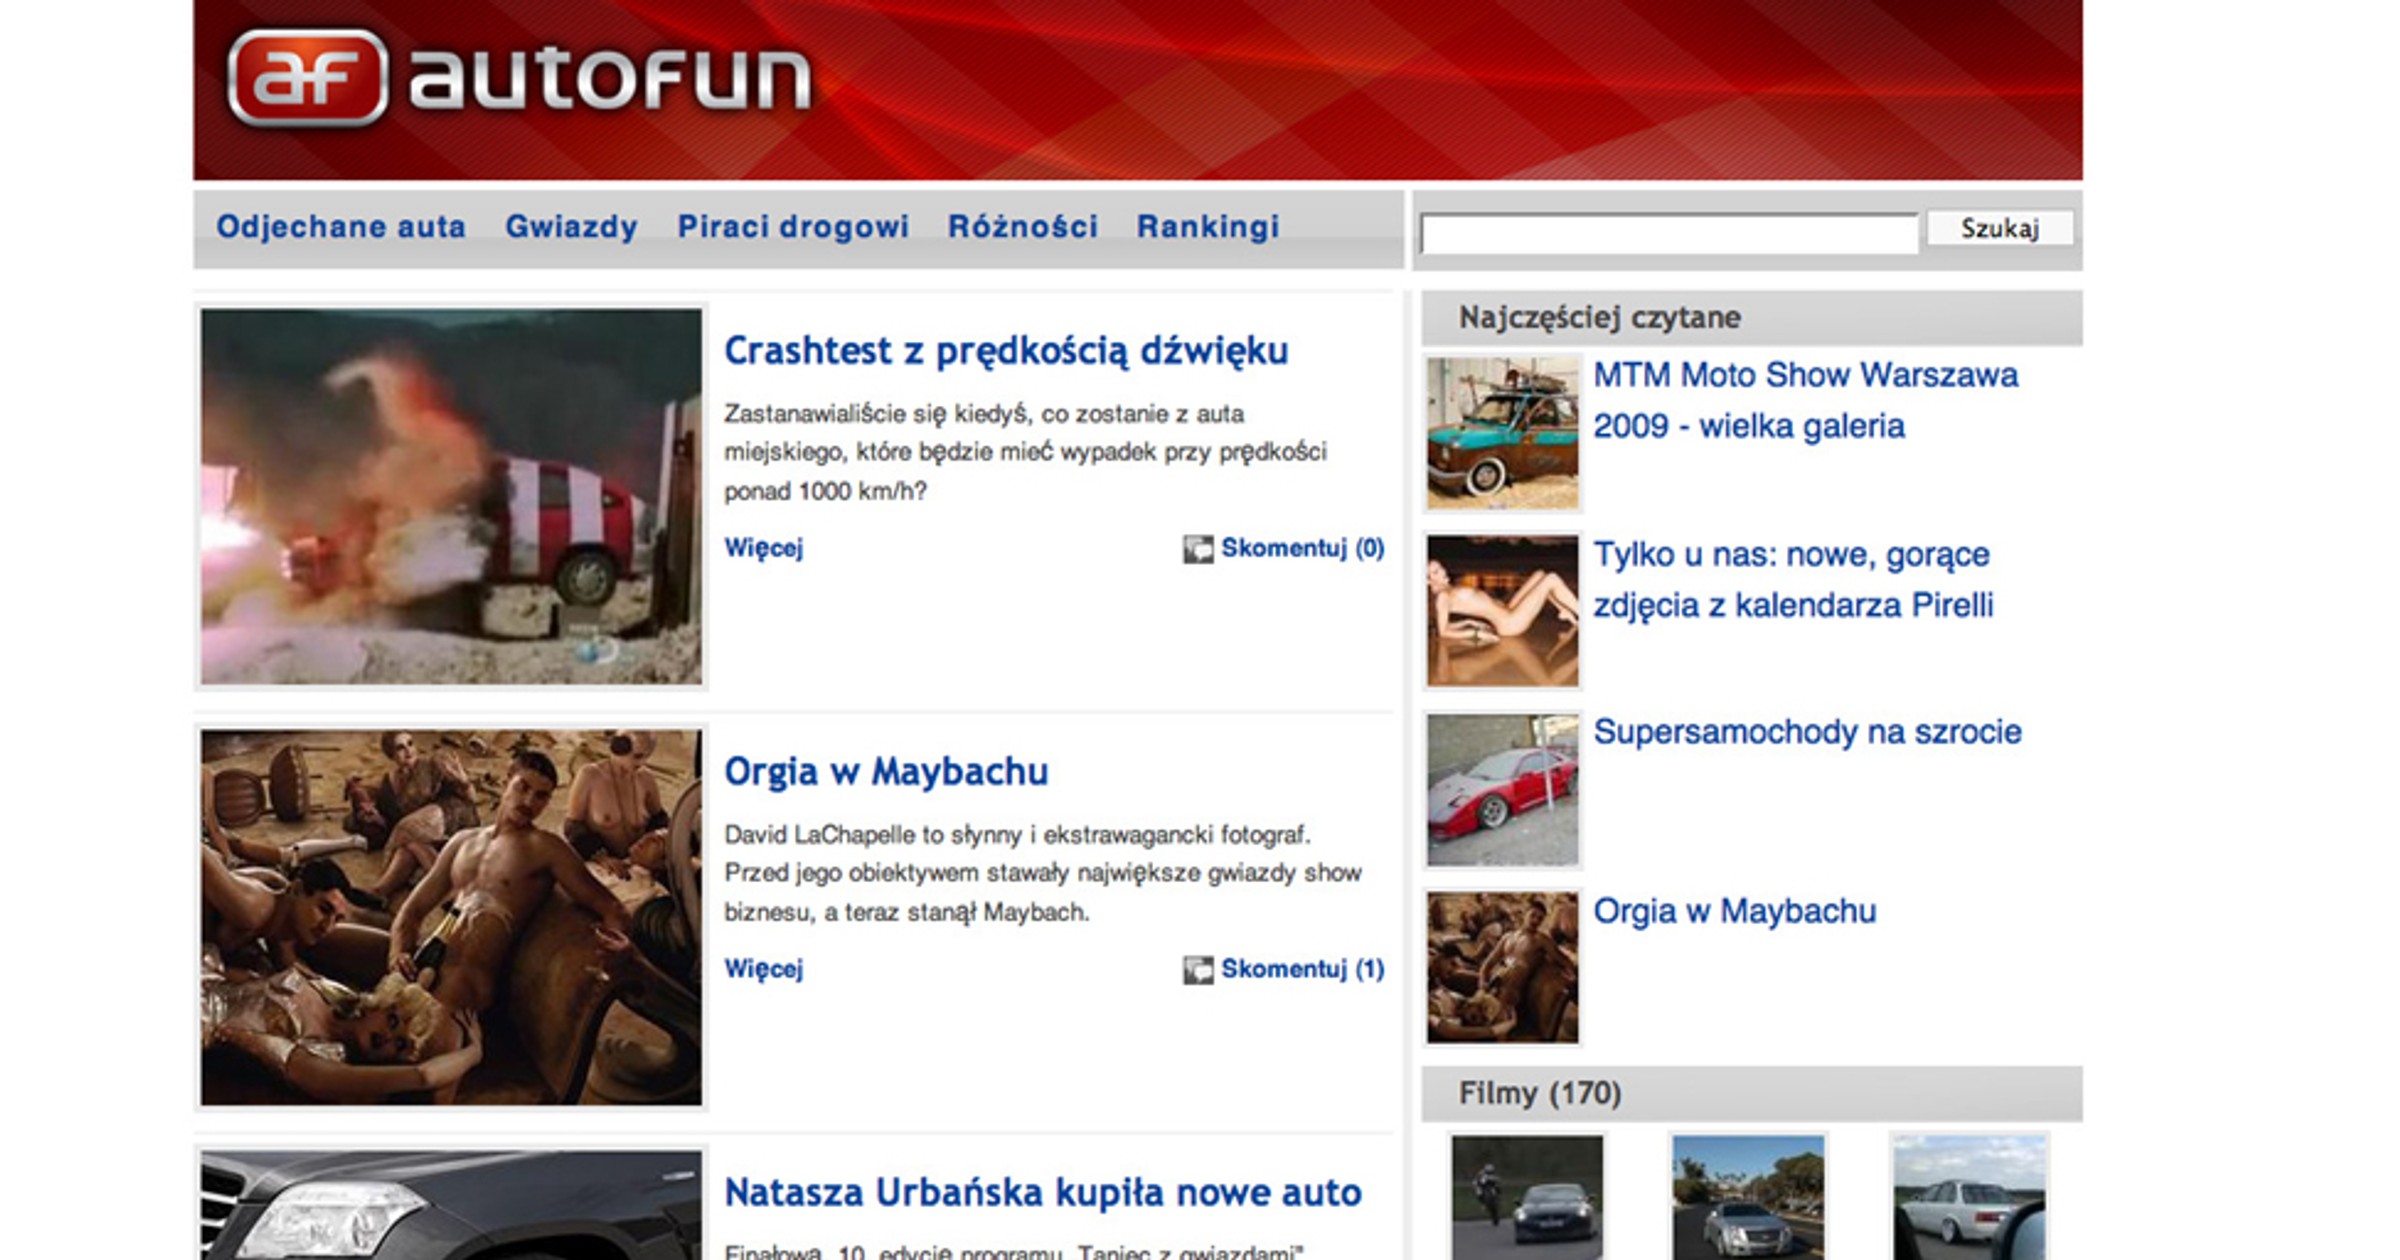This screenshot has width=2400, height=1260.
Task: Open the Piraci drogowi section
Action: click(793, 227)
